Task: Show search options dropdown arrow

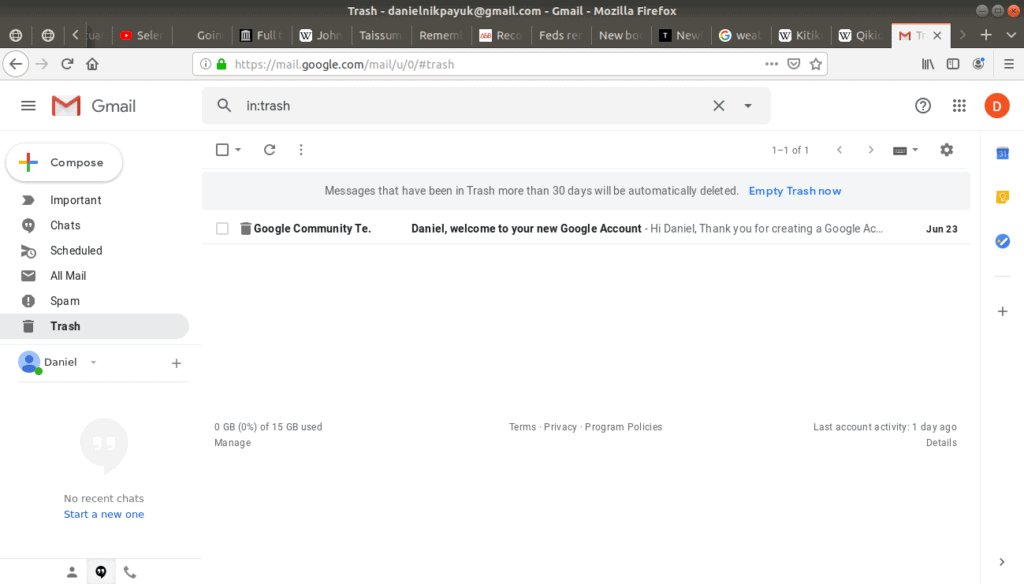Action: [x=748, y=106]
